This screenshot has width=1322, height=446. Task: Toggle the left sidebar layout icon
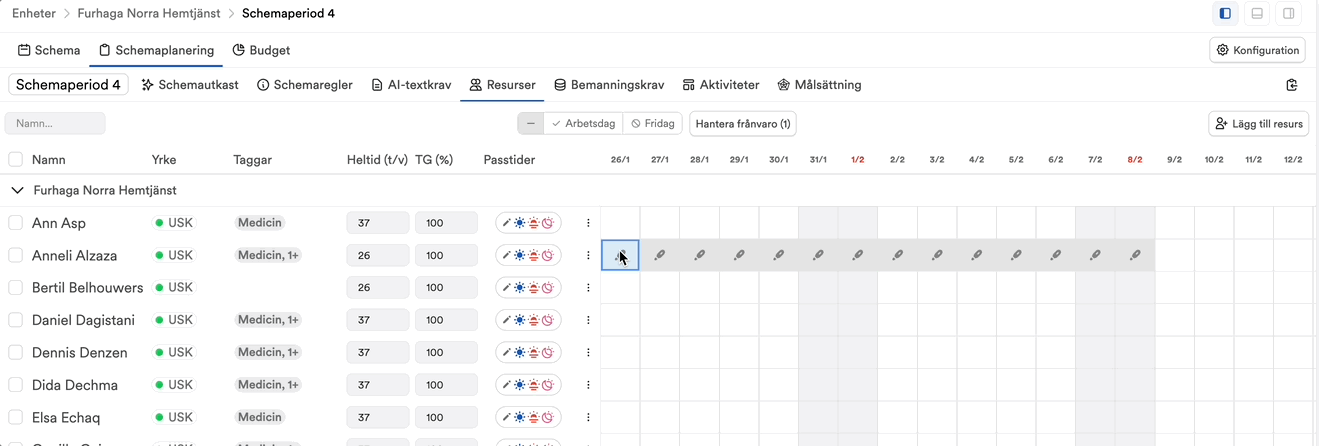coord(1225,14)
